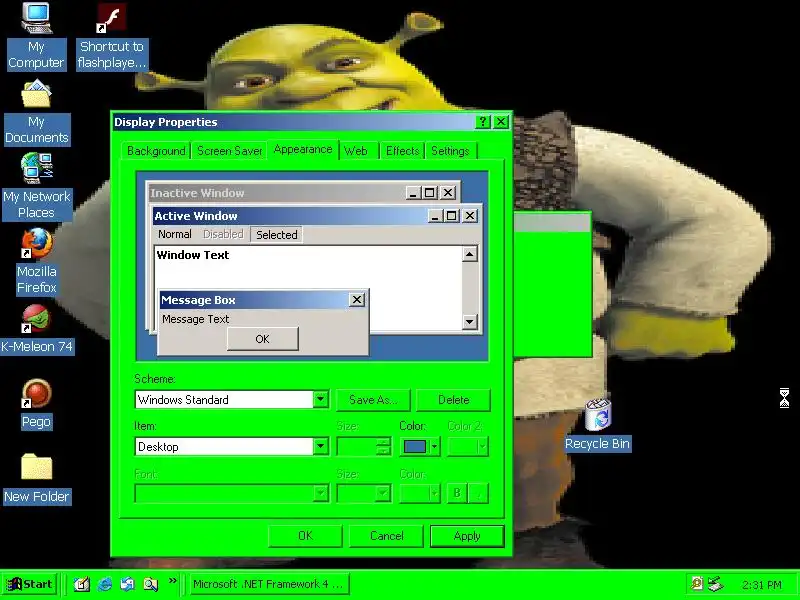Click the preview scrollbar down arrow
This screenshot has height=600, width=800.
[x=469, y=321]
